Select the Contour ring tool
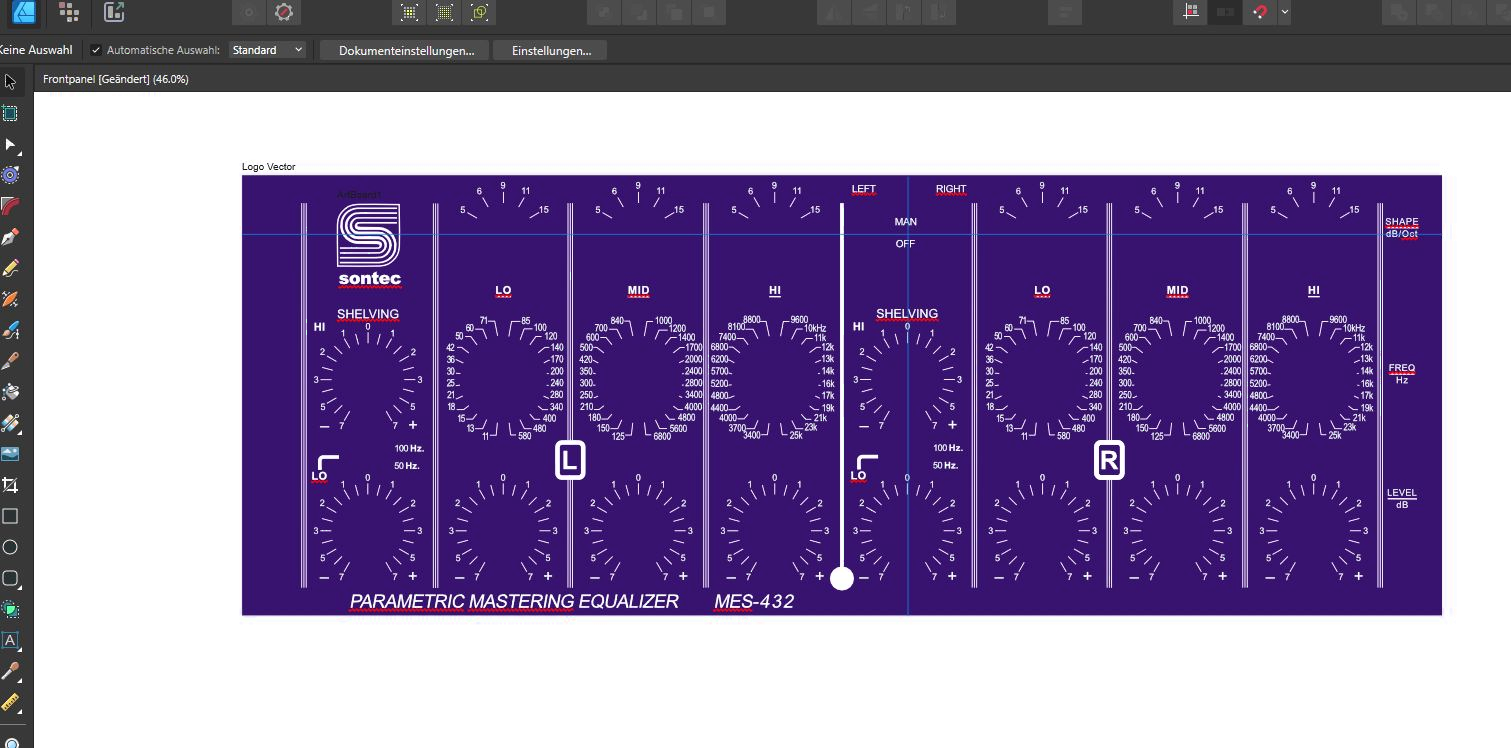The image size is (1511, 748). [x=11, y=175]
